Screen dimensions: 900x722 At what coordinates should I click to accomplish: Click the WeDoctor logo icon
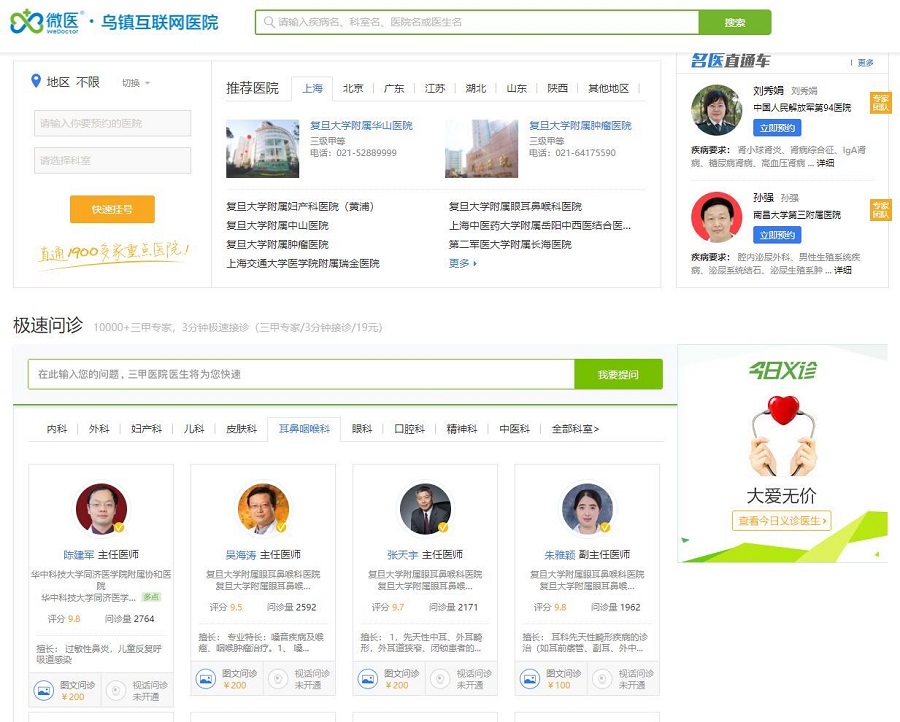click(x=27, y=22)
